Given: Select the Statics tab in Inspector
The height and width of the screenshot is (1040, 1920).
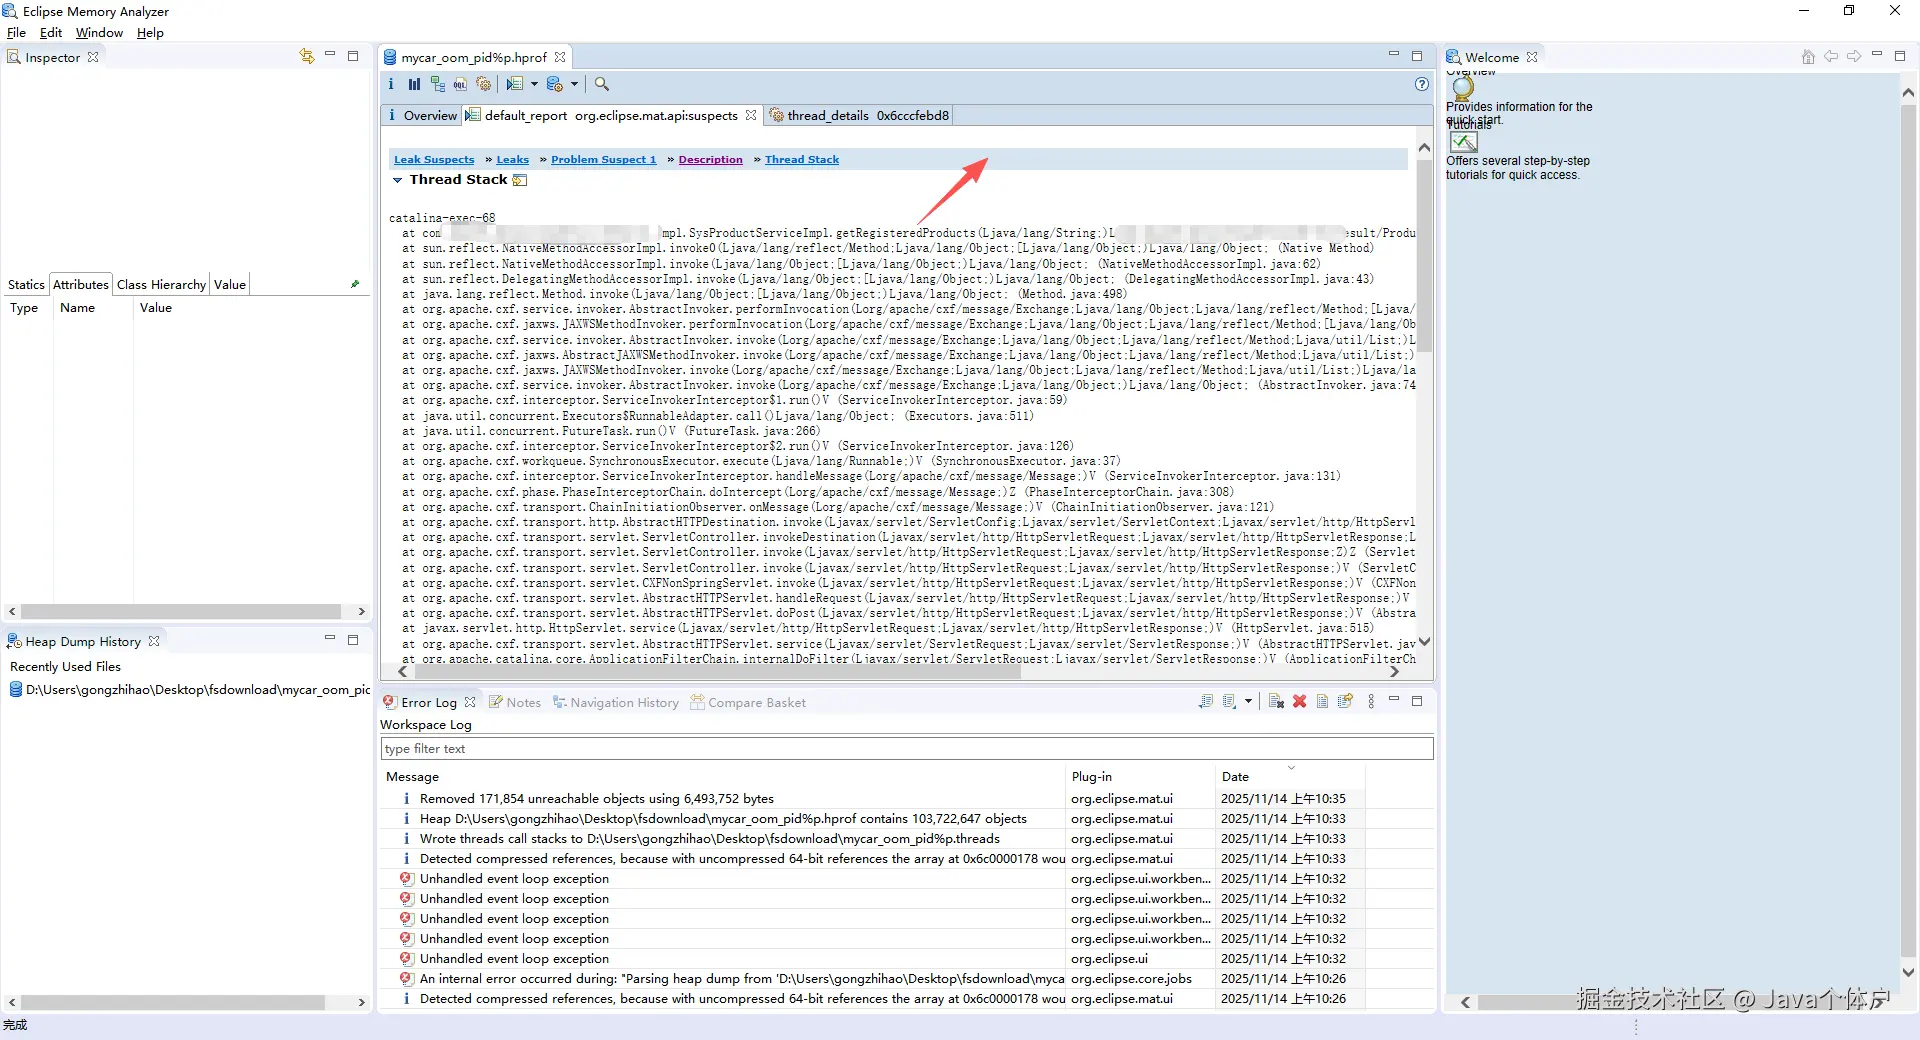Looking at the screenshot, I should (x=26, y=285).
